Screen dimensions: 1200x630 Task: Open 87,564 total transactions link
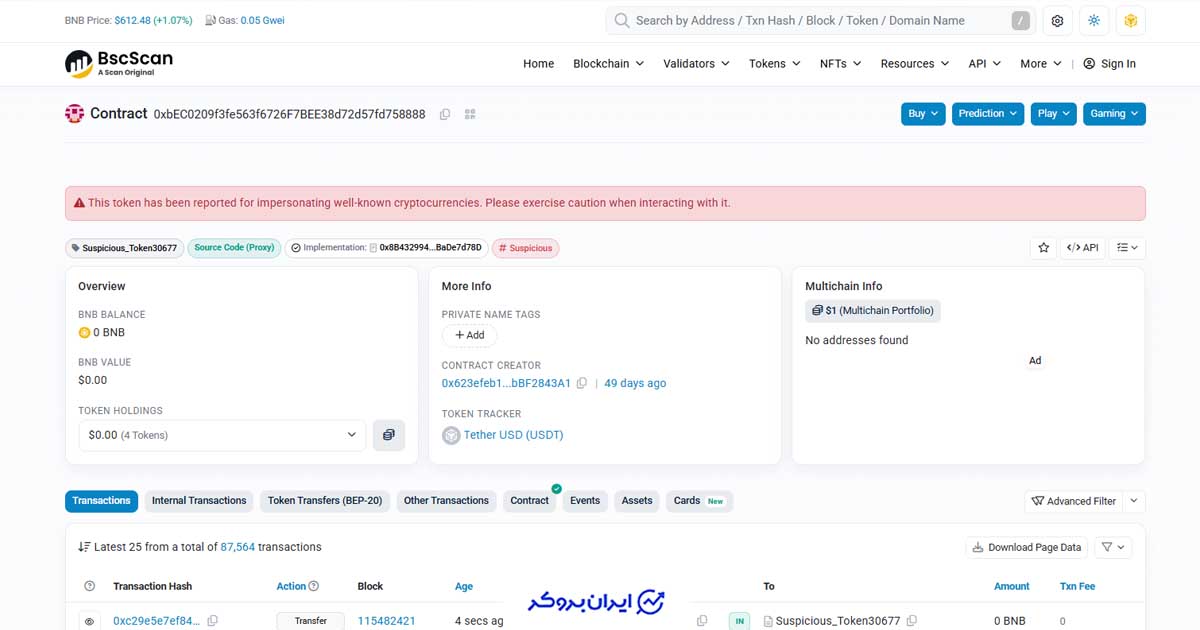238,547
